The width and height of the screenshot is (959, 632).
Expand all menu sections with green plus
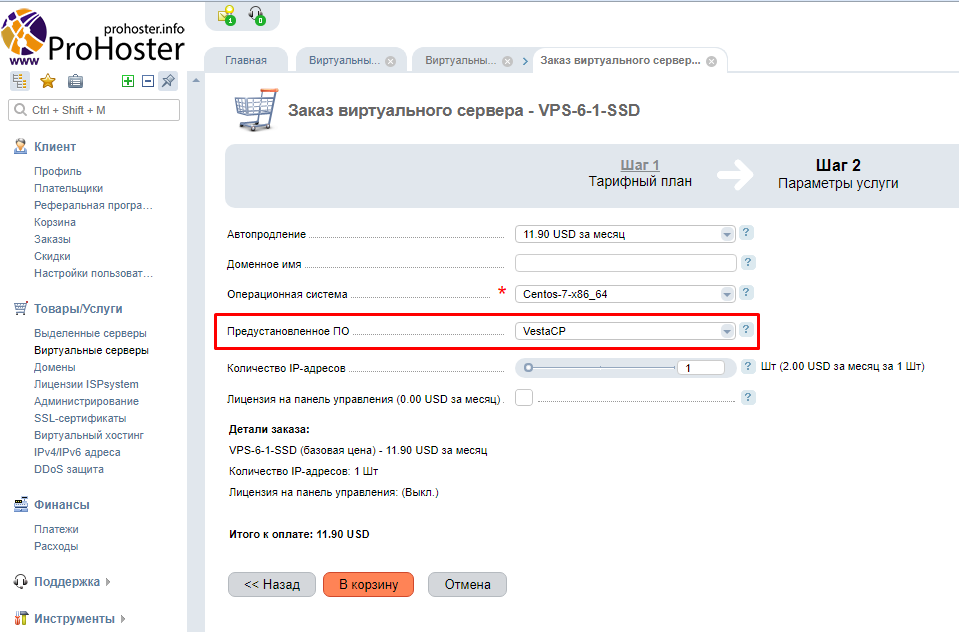[128, 81]
